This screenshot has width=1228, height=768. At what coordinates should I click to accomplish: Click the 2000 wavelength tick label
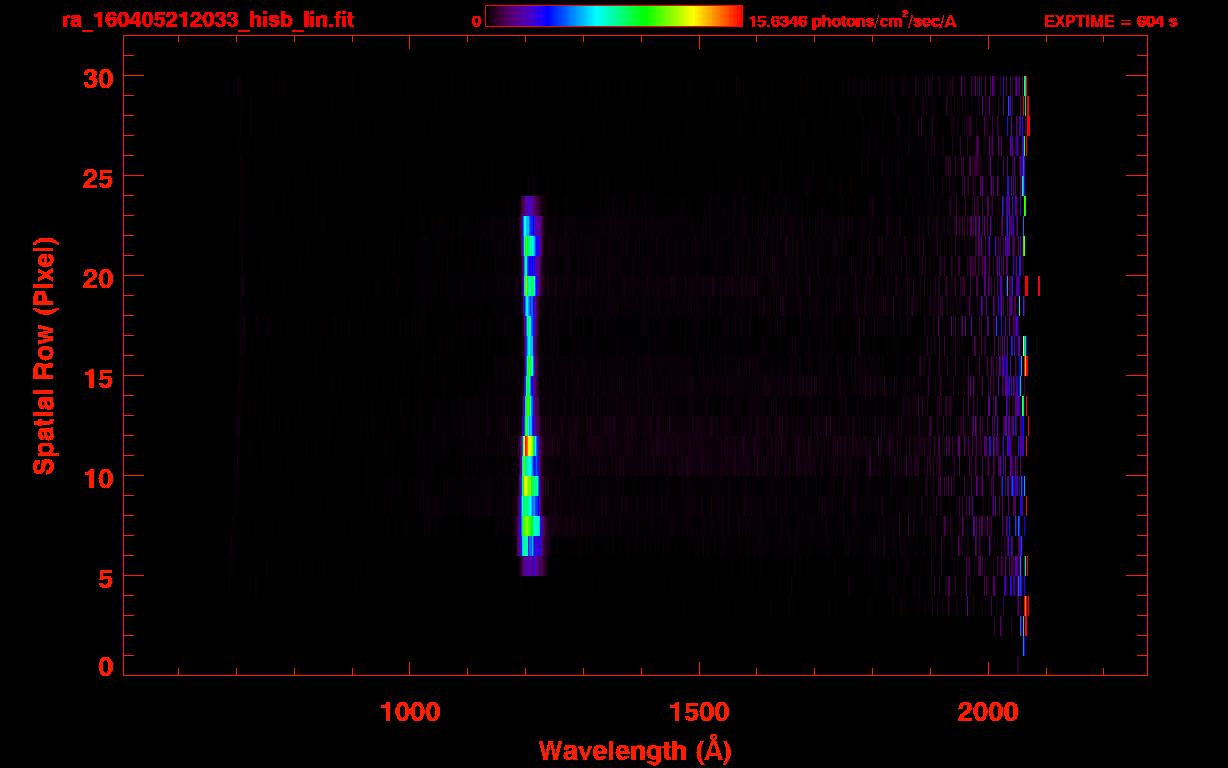click(x=987, y=712)
